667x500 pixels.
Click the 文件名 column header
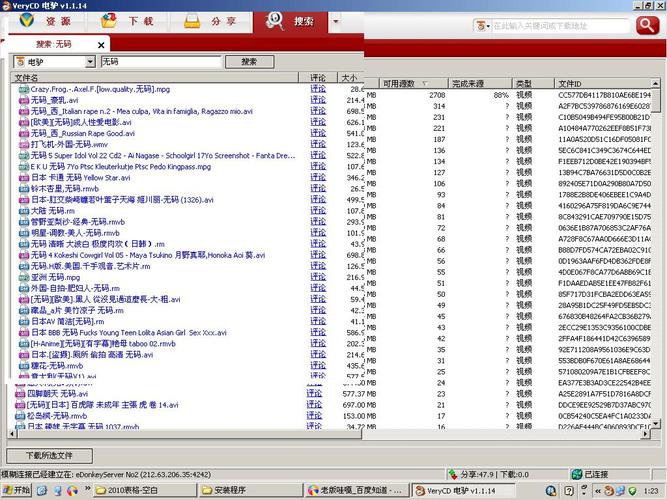(x=155, y=77)
